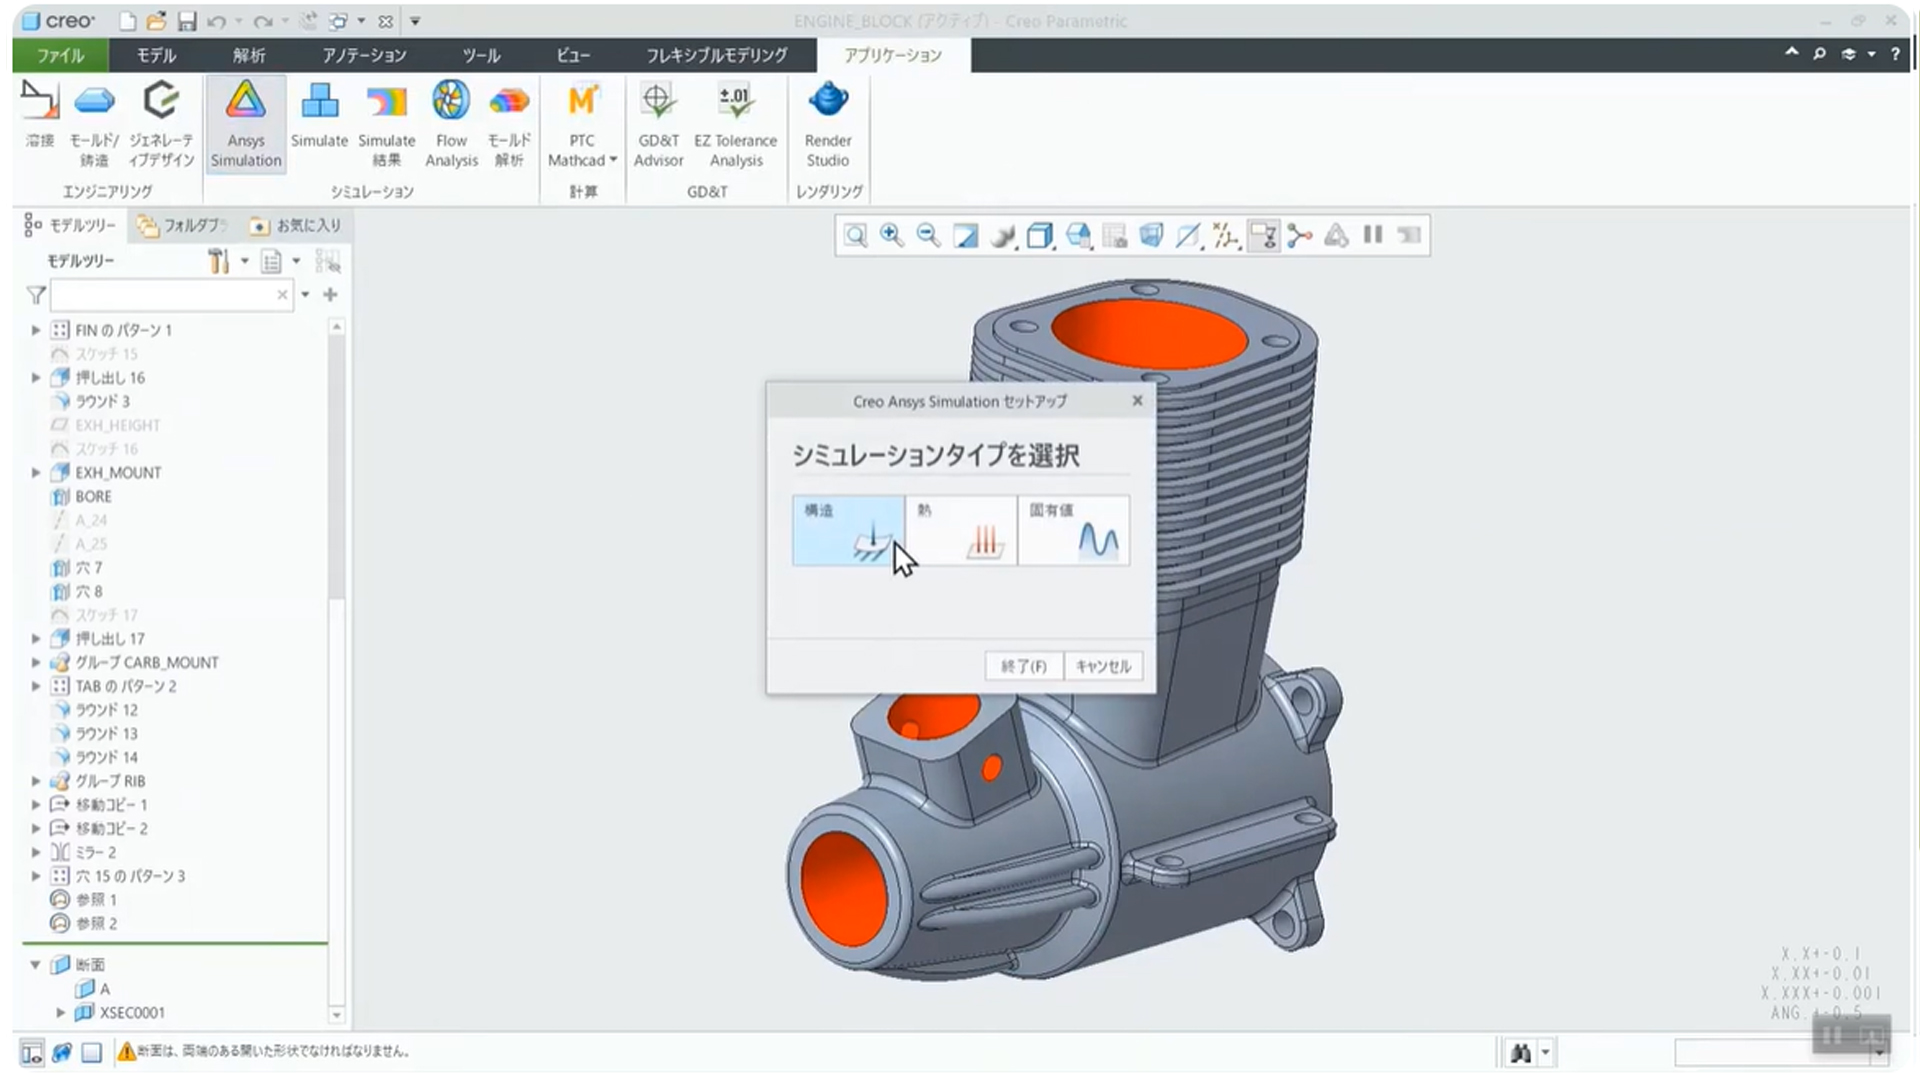Open EZ Tolerance Analysis tool
The width and height of the screenshot is (1920, 1080).
tap(735, 123)
